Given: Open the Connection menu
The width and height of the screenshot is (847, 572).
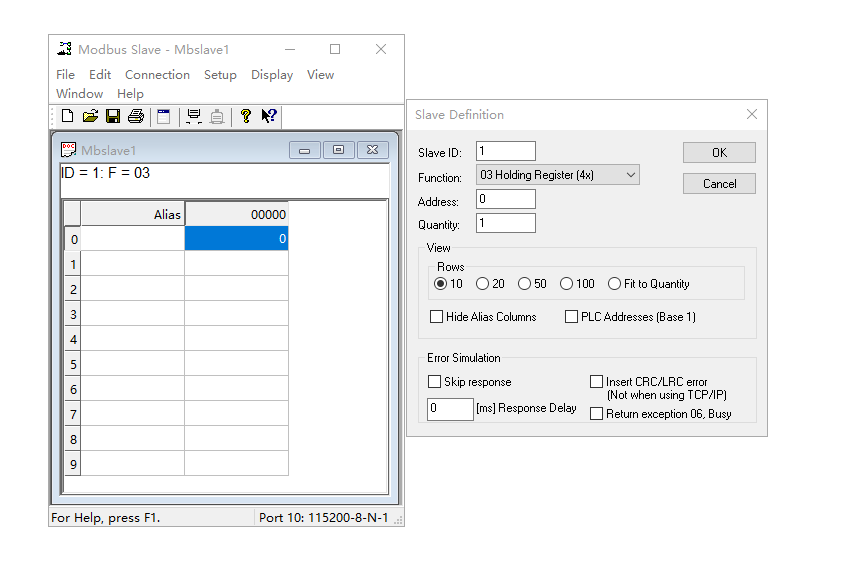Looking at the screenshot, I should coord(157,75).
